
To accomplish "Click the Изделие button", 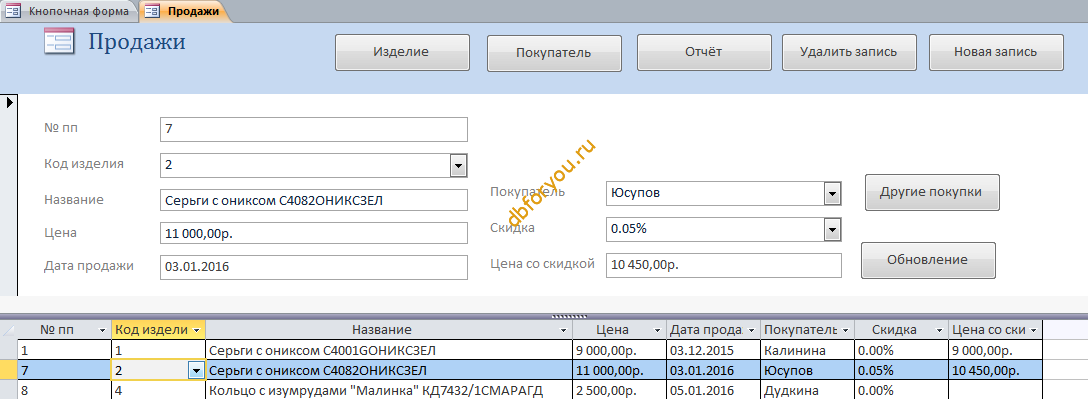I will 402,52.
